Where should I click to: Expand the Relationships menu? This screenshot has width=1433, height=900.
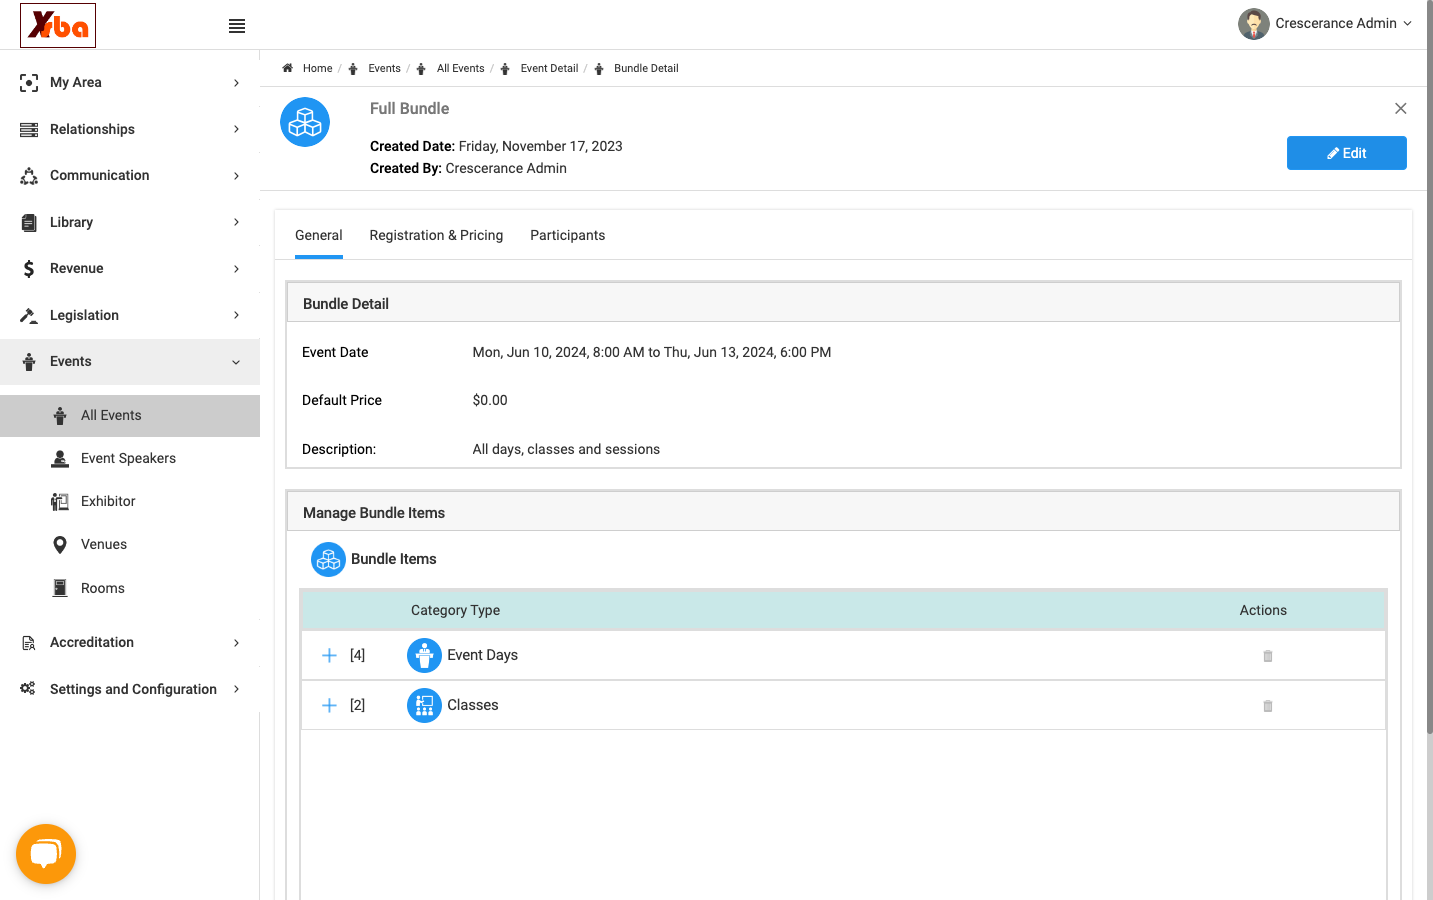[130, 129]
